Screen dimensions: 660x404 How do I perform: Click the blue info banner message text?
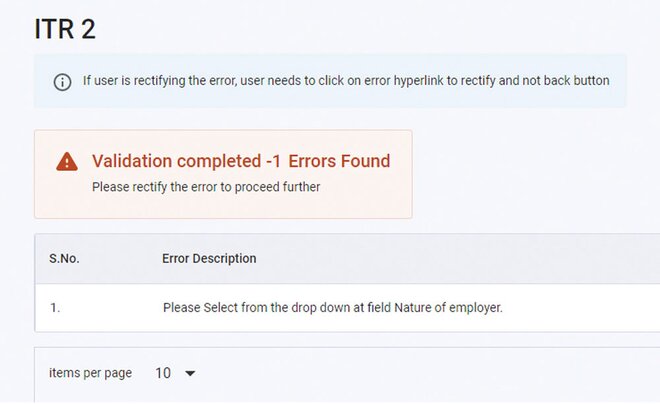[345, 81]
